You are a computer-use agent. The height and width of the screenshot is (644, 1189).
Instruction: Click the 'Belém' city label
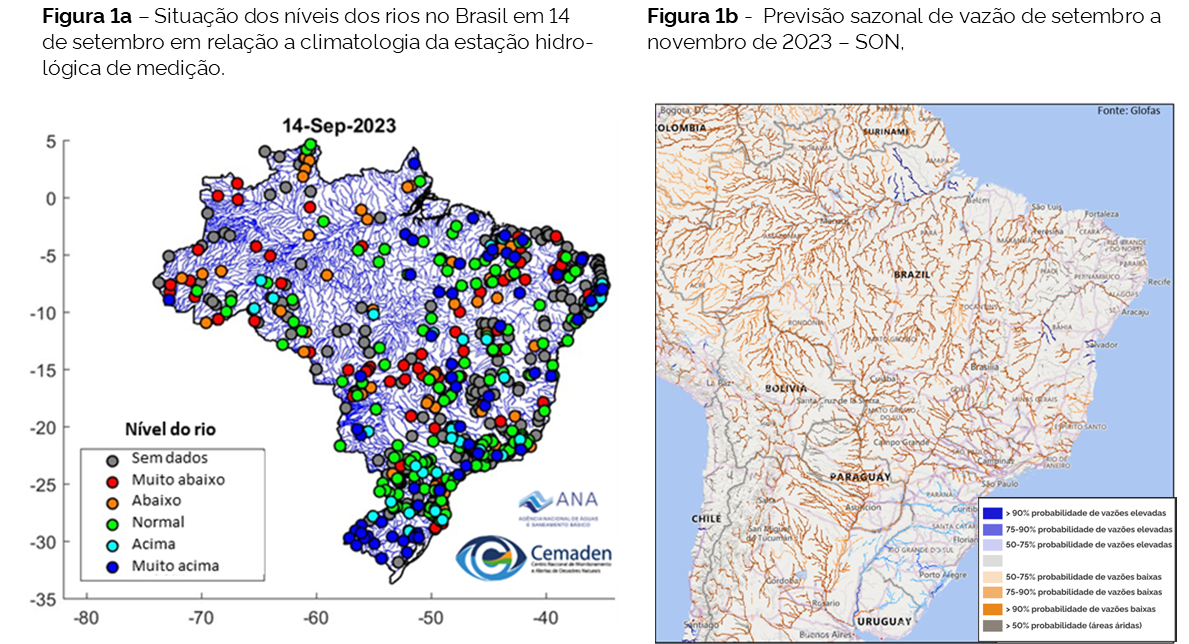tap(977, 200)
